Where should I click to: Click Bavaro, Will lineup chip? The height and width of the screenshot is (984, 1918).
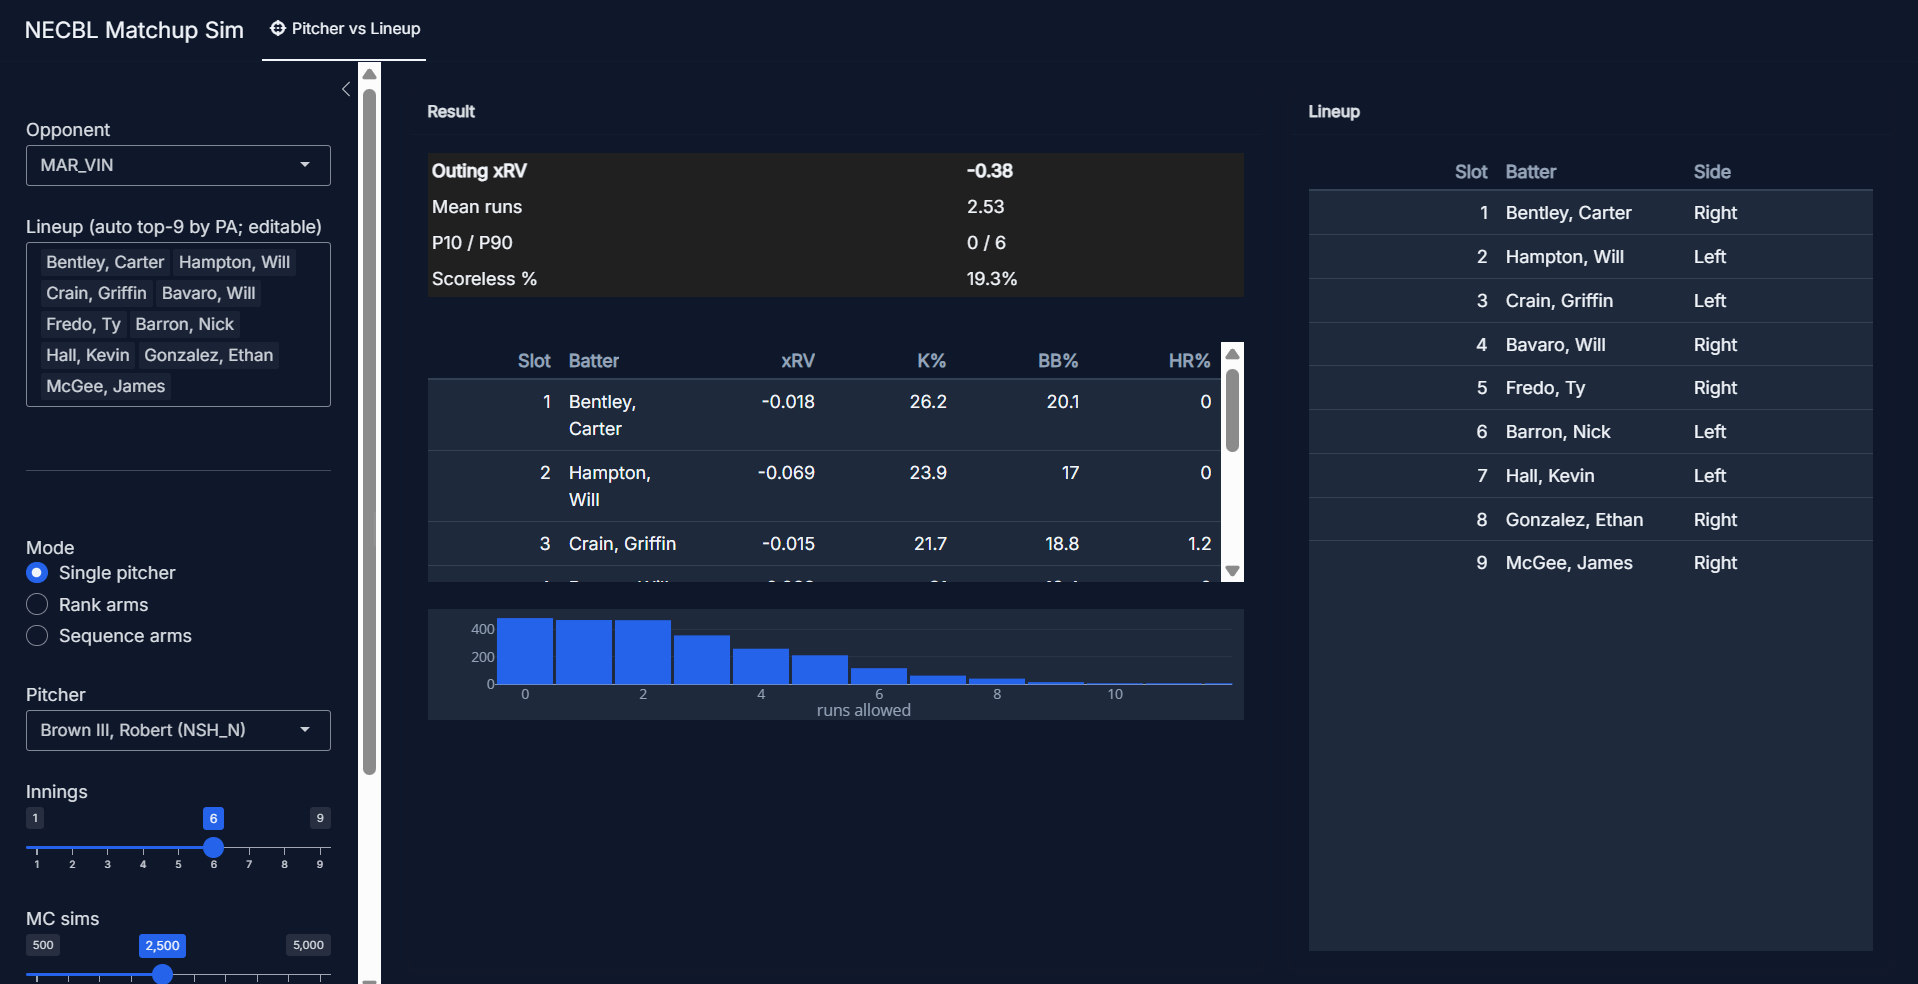pyautogui.click(x=208, y=293)
